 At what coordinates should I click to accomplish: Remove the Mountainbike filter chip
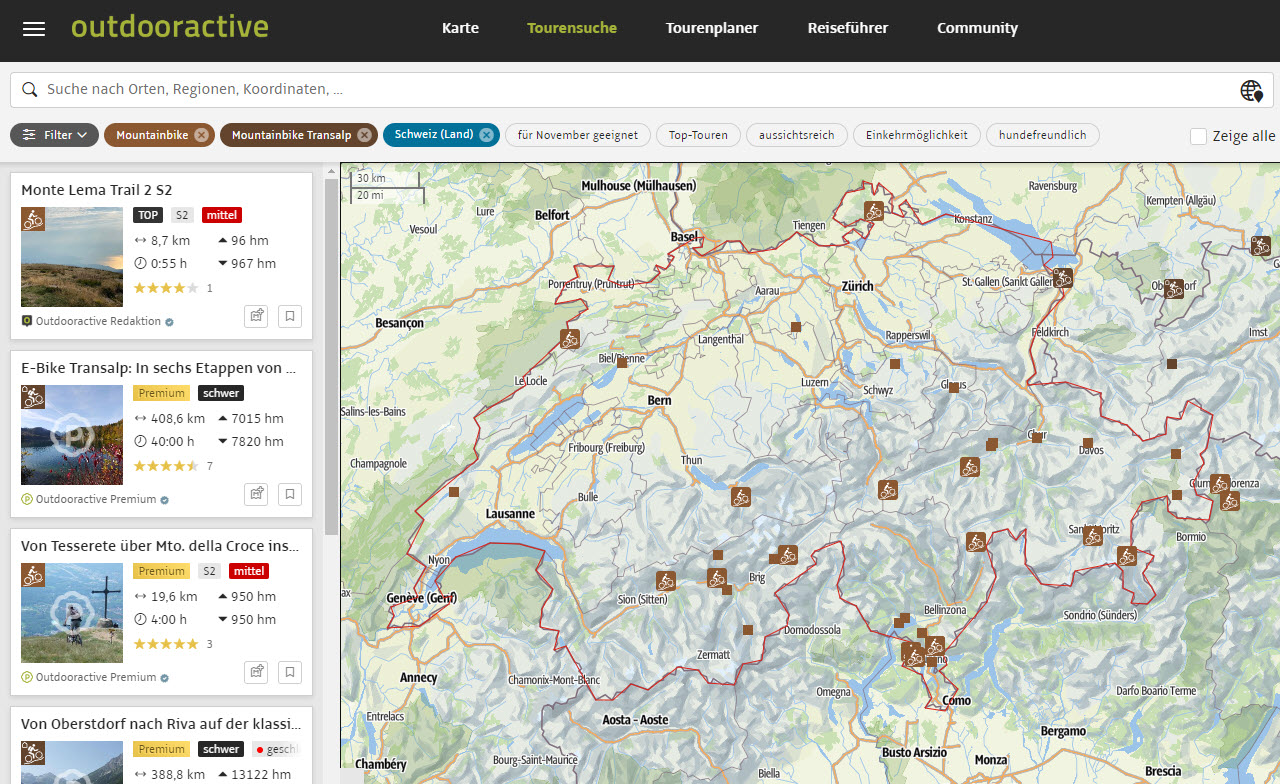201,135
